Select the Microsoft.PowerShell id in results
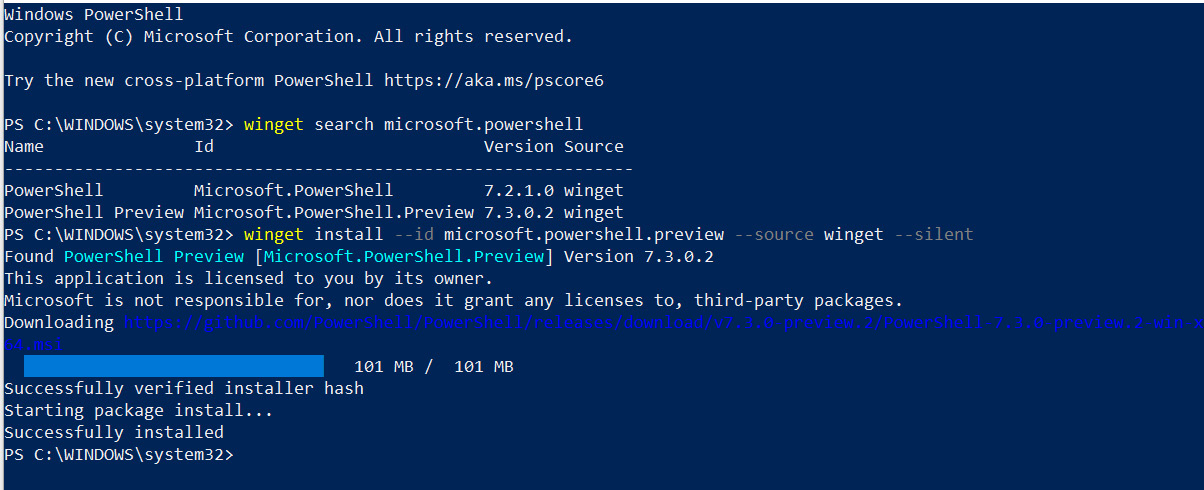Screen dimensions: 1204x490 294,190
